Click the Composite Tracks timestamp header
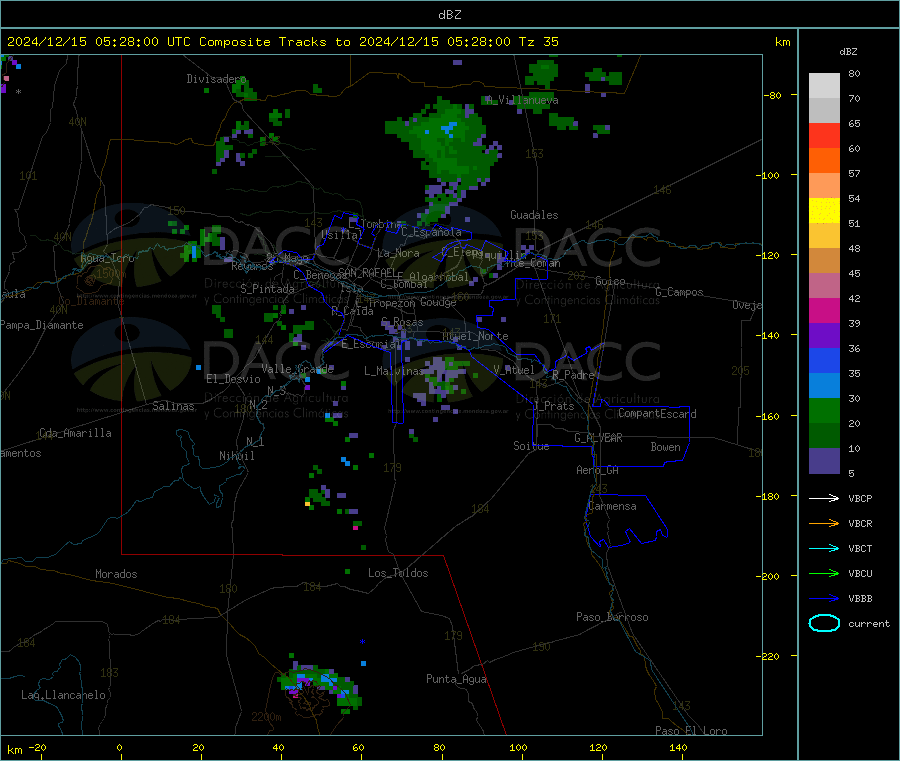The image size is (900, 761). pyautogui.click(x=282, y=42)
